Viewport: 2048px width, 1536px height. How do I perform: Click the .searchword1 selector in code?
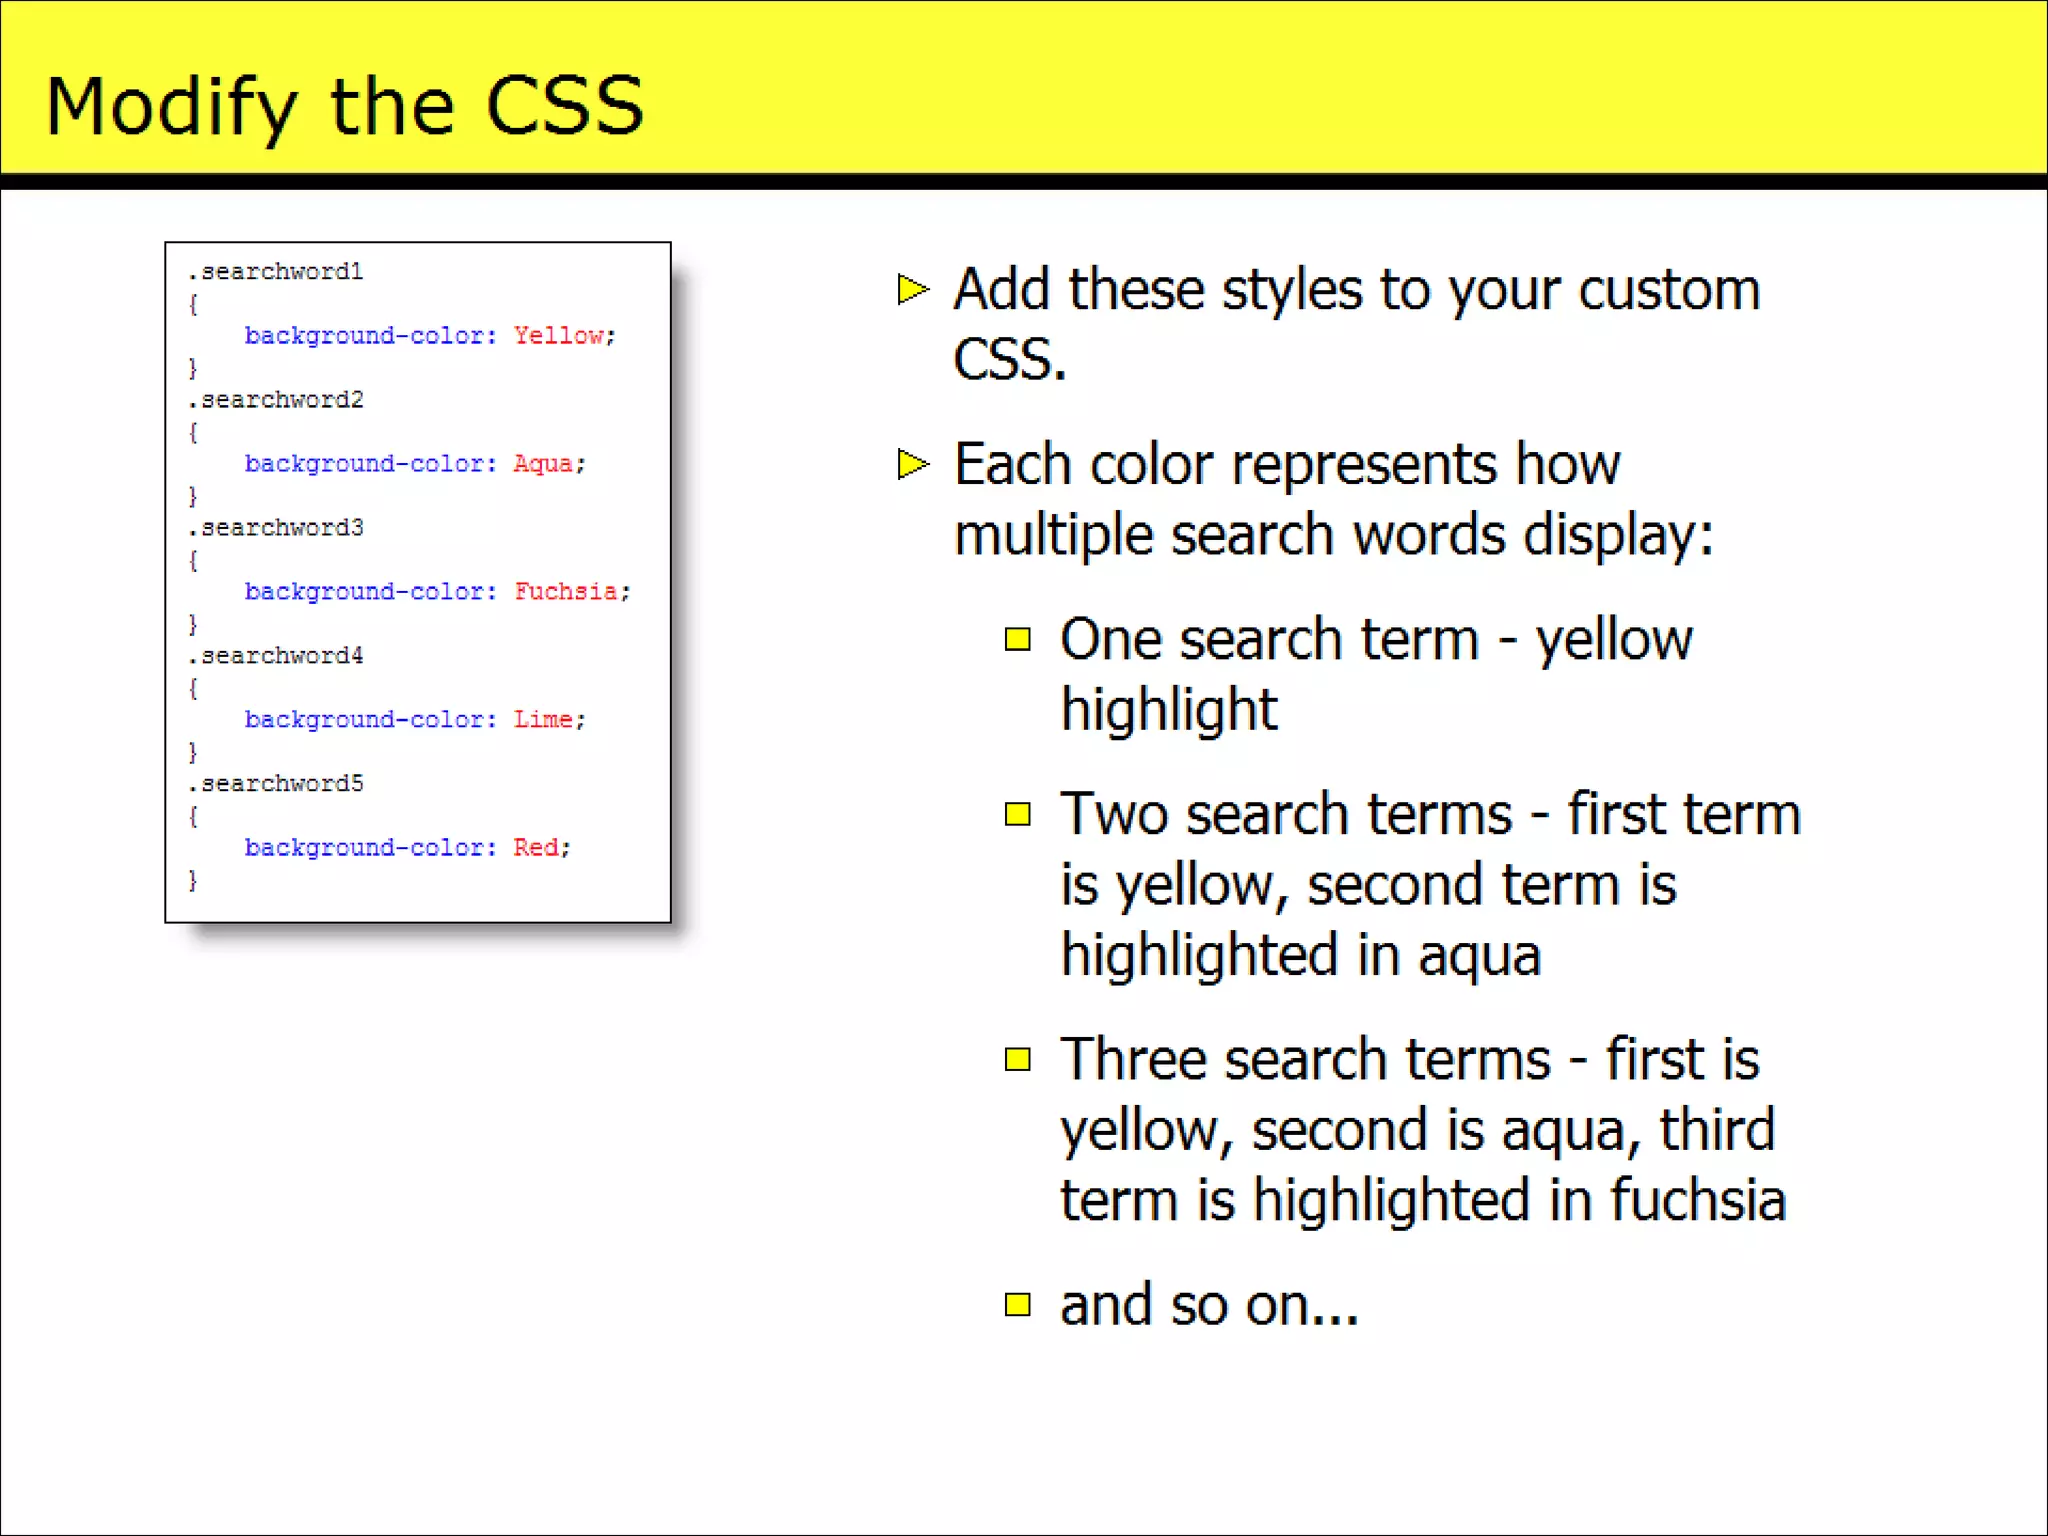pyautogui.click(x=276, y=272)
